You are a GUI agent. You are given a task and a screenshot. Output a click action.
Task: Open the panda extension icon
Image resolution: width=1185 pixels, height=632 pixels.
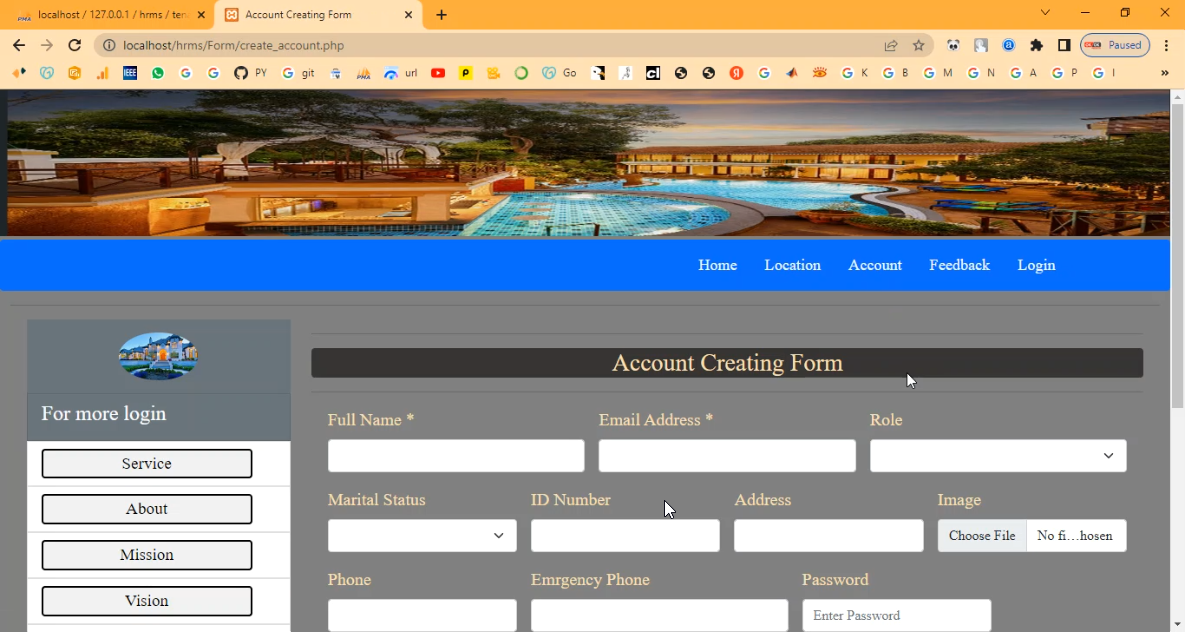pyautogui.click(x=953, y=45)
